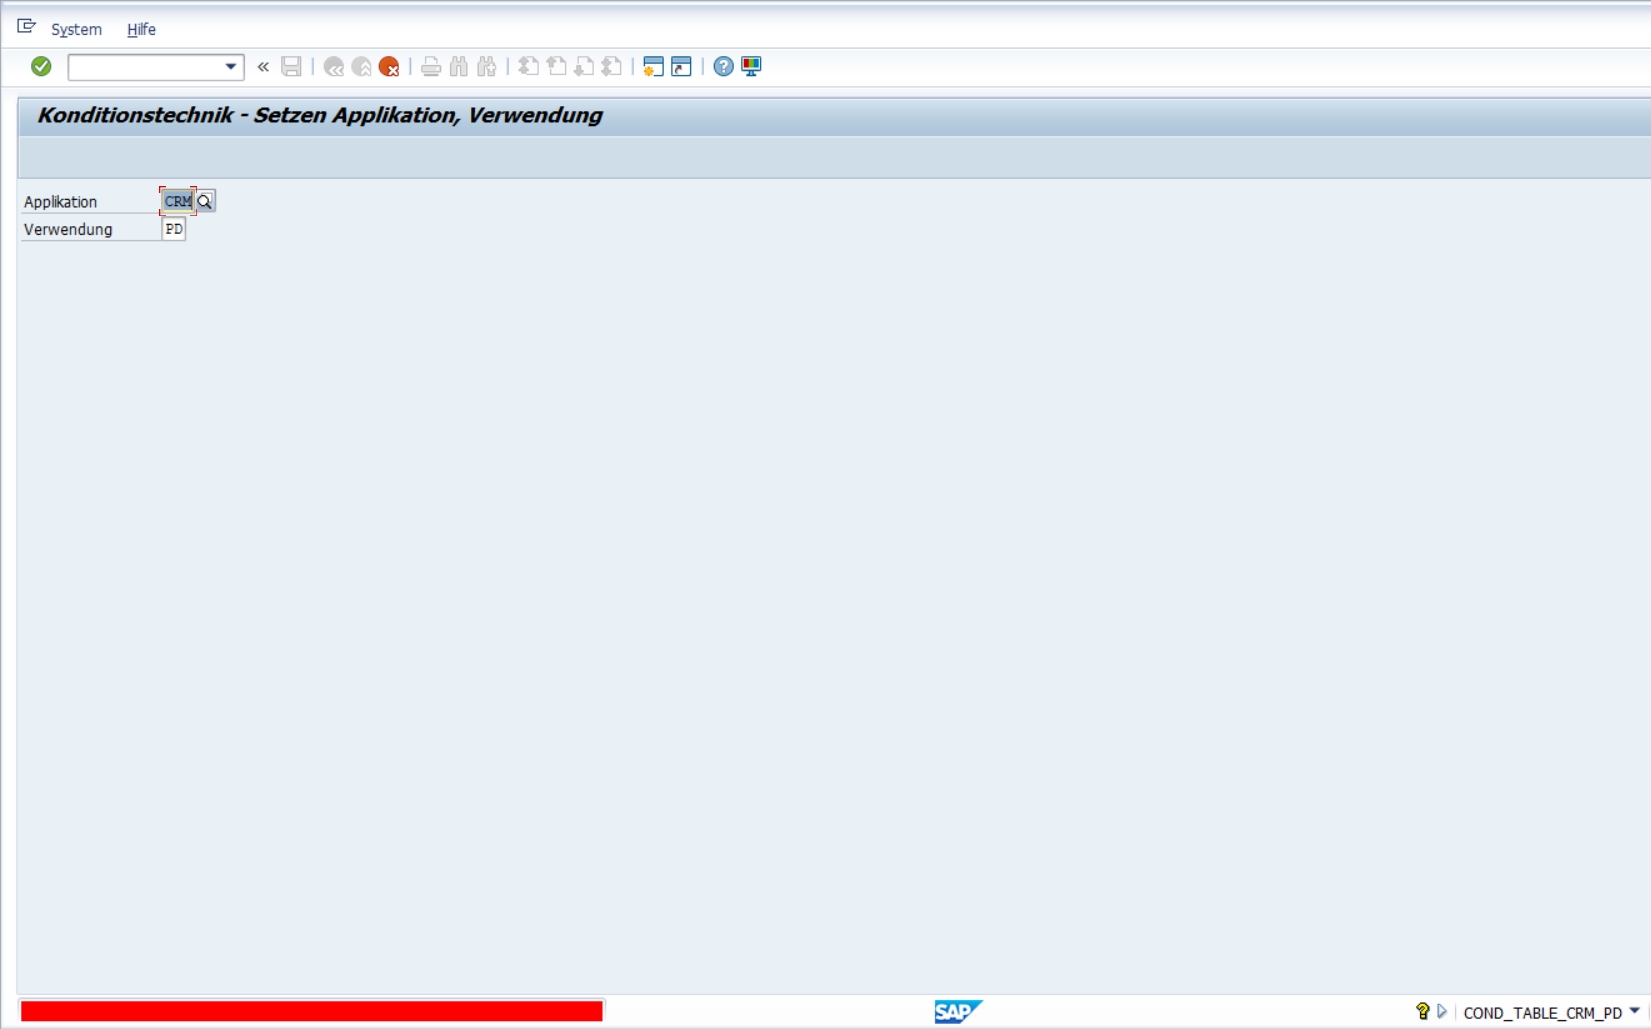Click the green Enter checkmark icon
Image resolution: width=1651 pixels, height=1029 pixels.
click(x=41, y=66)
